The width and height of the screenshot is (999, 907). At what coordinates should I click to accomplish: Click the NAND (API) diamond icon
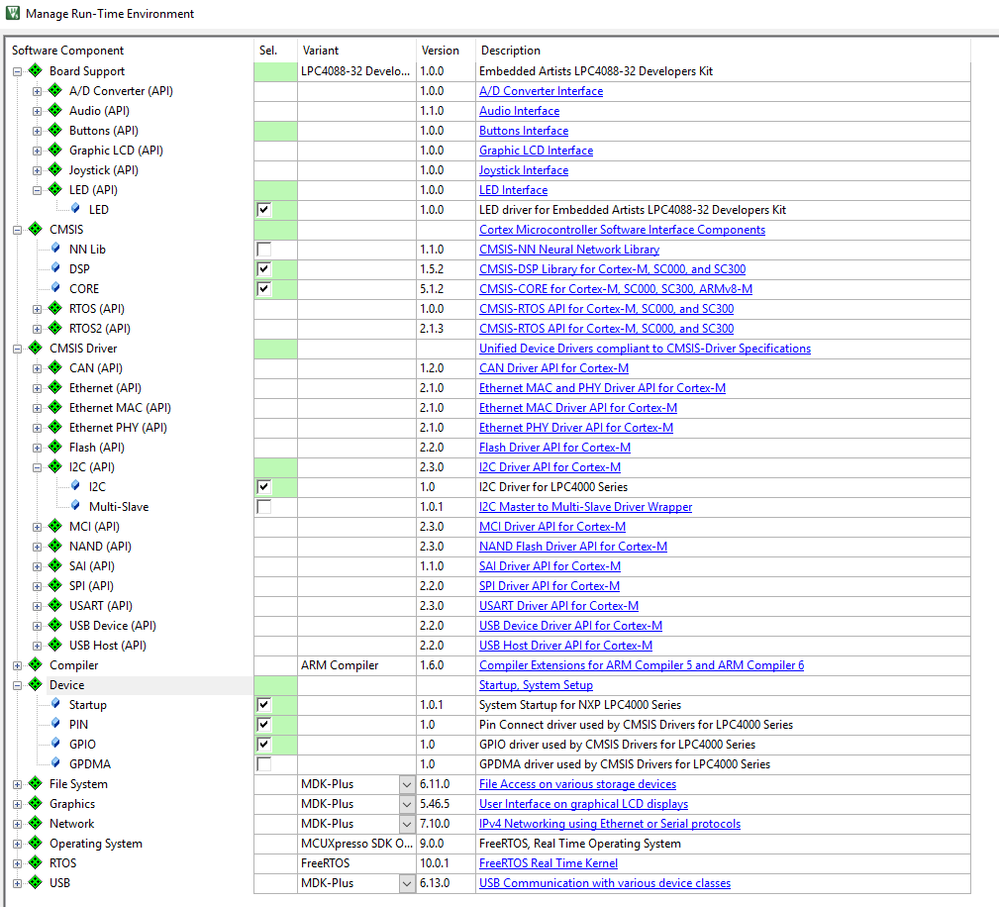(55, 546)
